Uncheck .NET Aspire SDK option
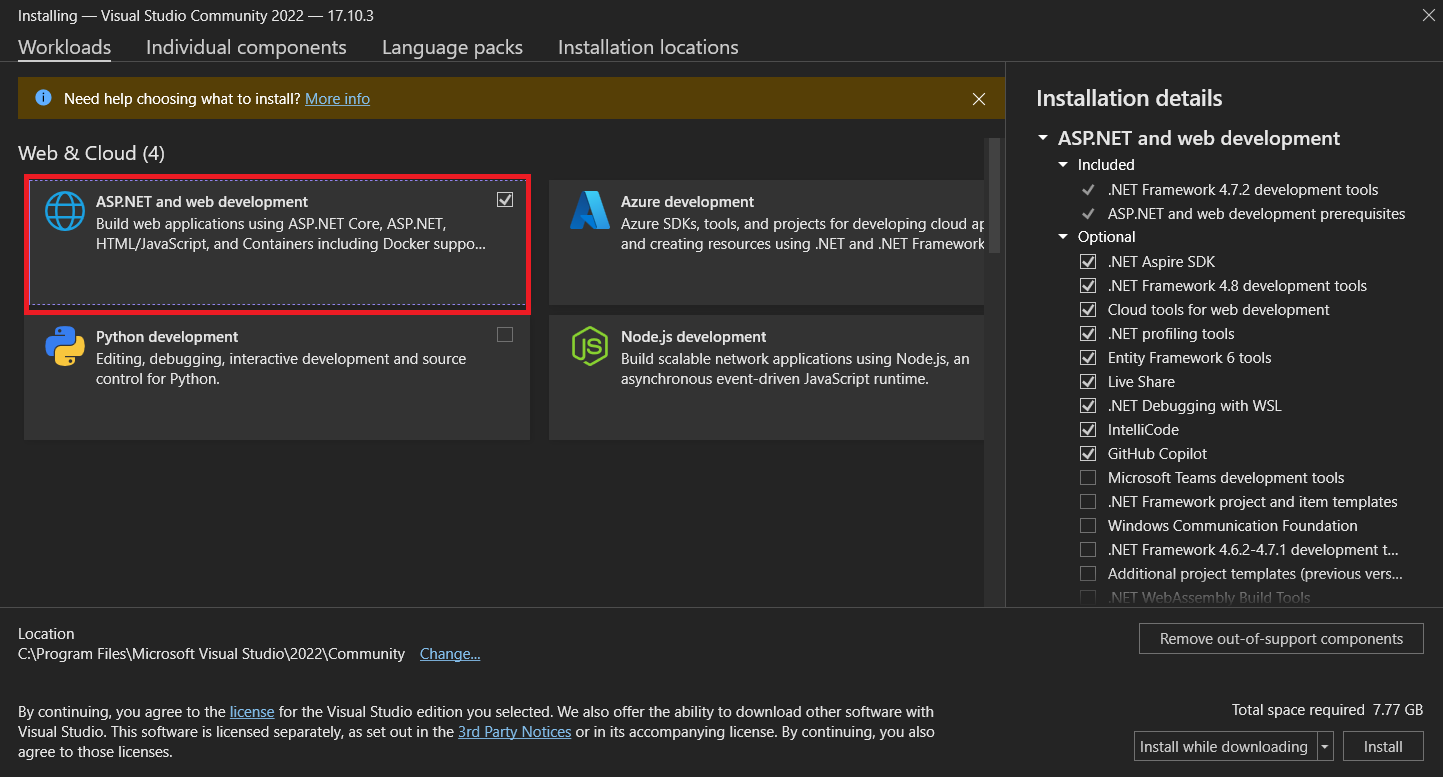This screenshot has width=1443, height=777. click(1088, 262)
